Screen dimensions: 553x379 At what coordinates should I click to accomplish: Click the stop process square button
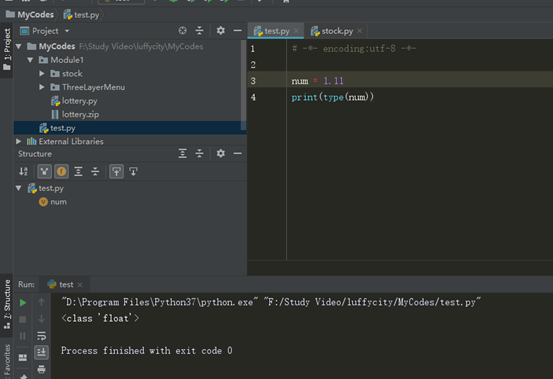pos(23,319)
